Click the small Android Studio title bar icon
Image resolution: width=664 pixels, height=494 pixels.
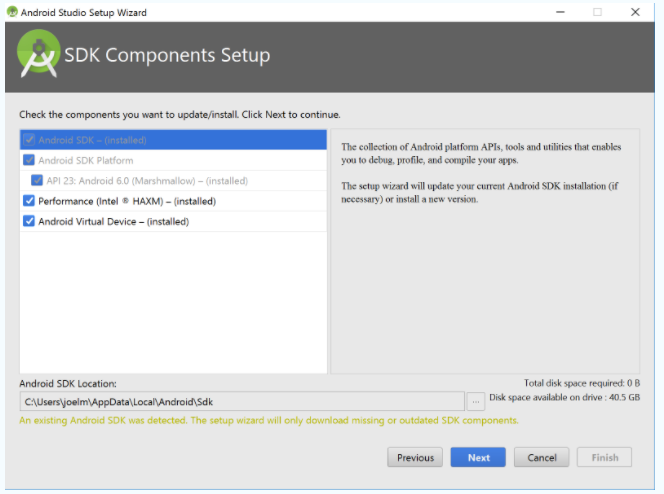click(x=12, y=12)
